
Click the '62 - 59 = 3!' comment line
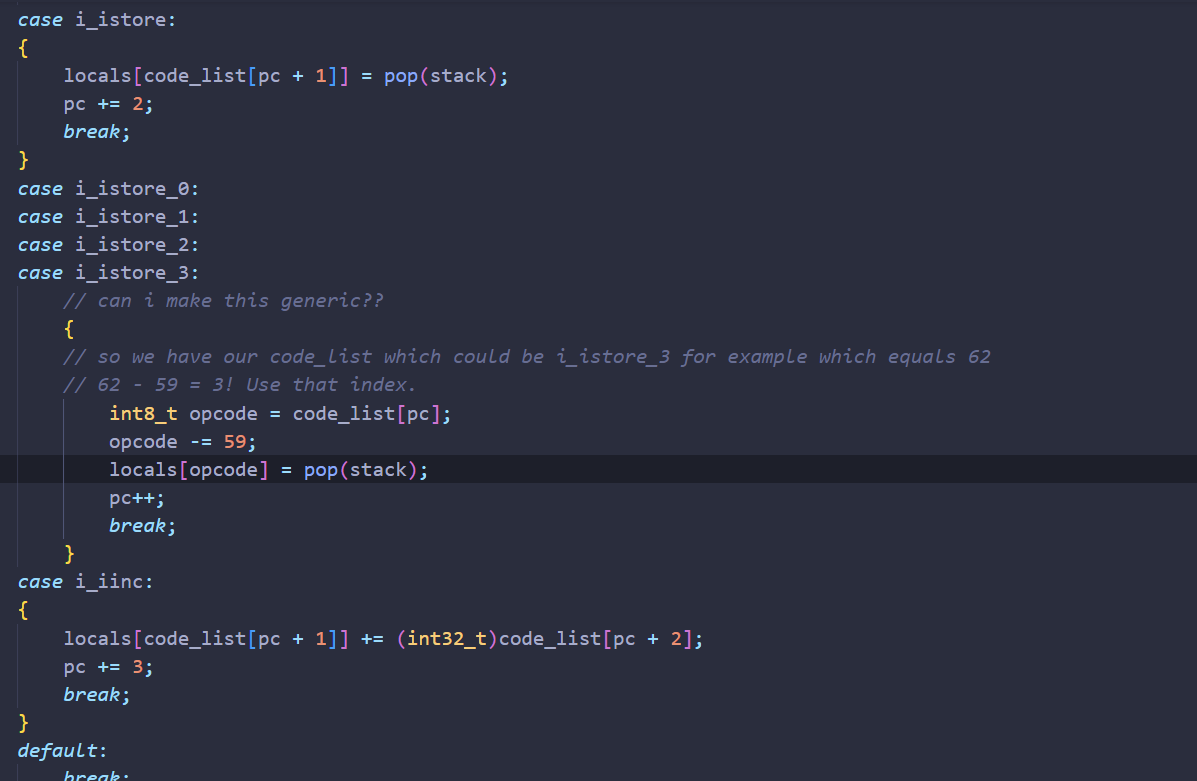click(238, 385)
